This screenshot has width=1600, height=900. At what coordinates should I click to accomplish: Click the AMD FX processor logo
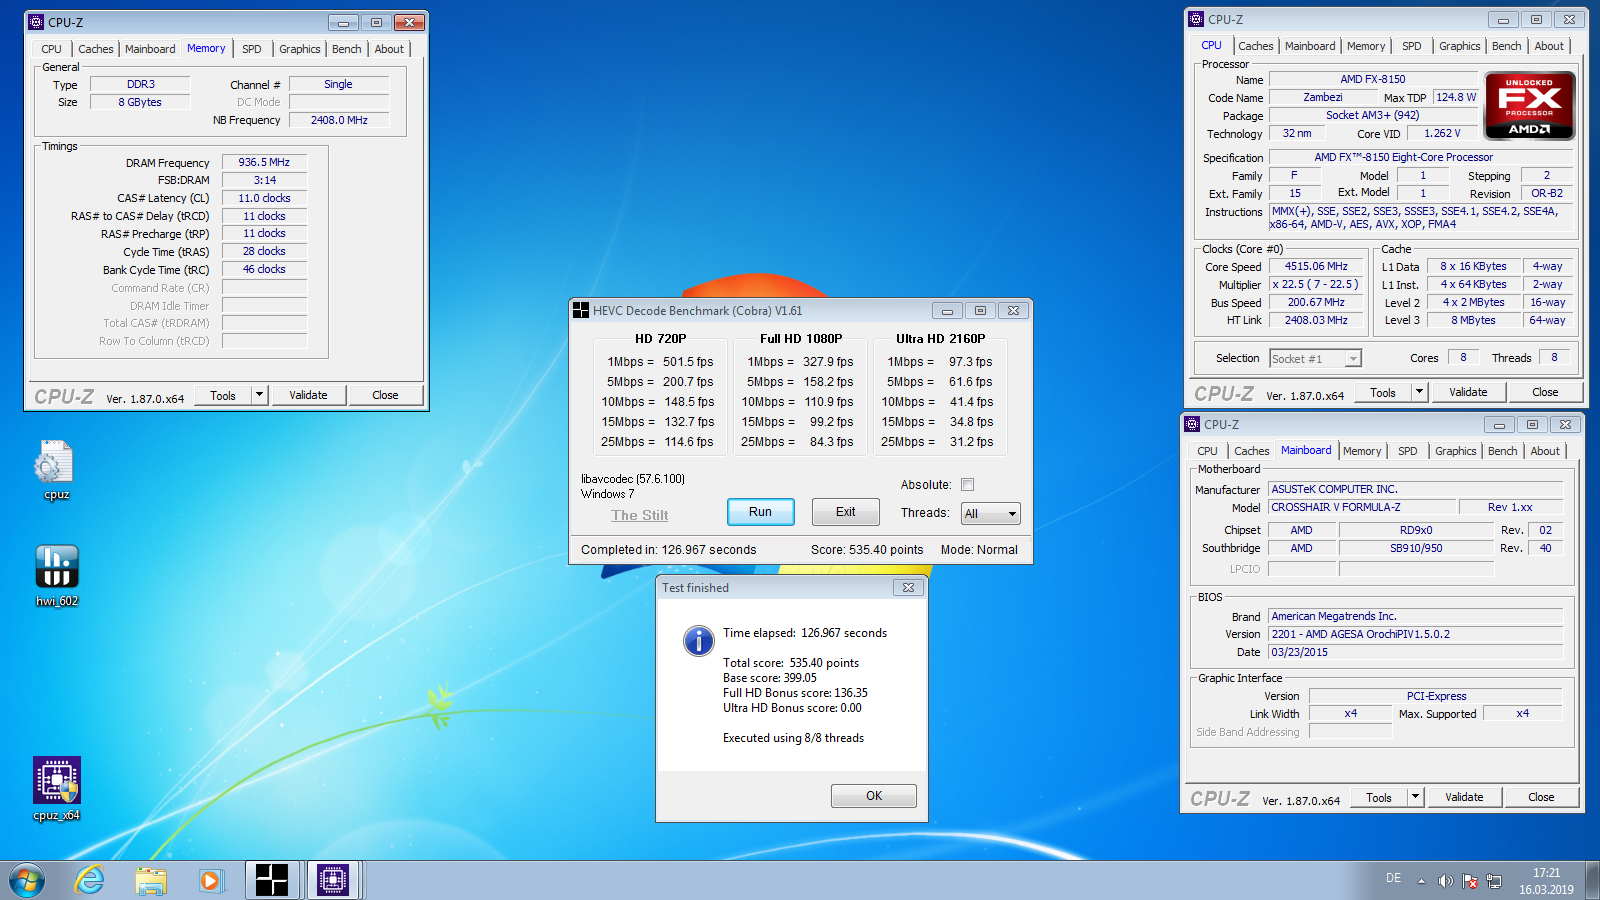point(1529,105)
